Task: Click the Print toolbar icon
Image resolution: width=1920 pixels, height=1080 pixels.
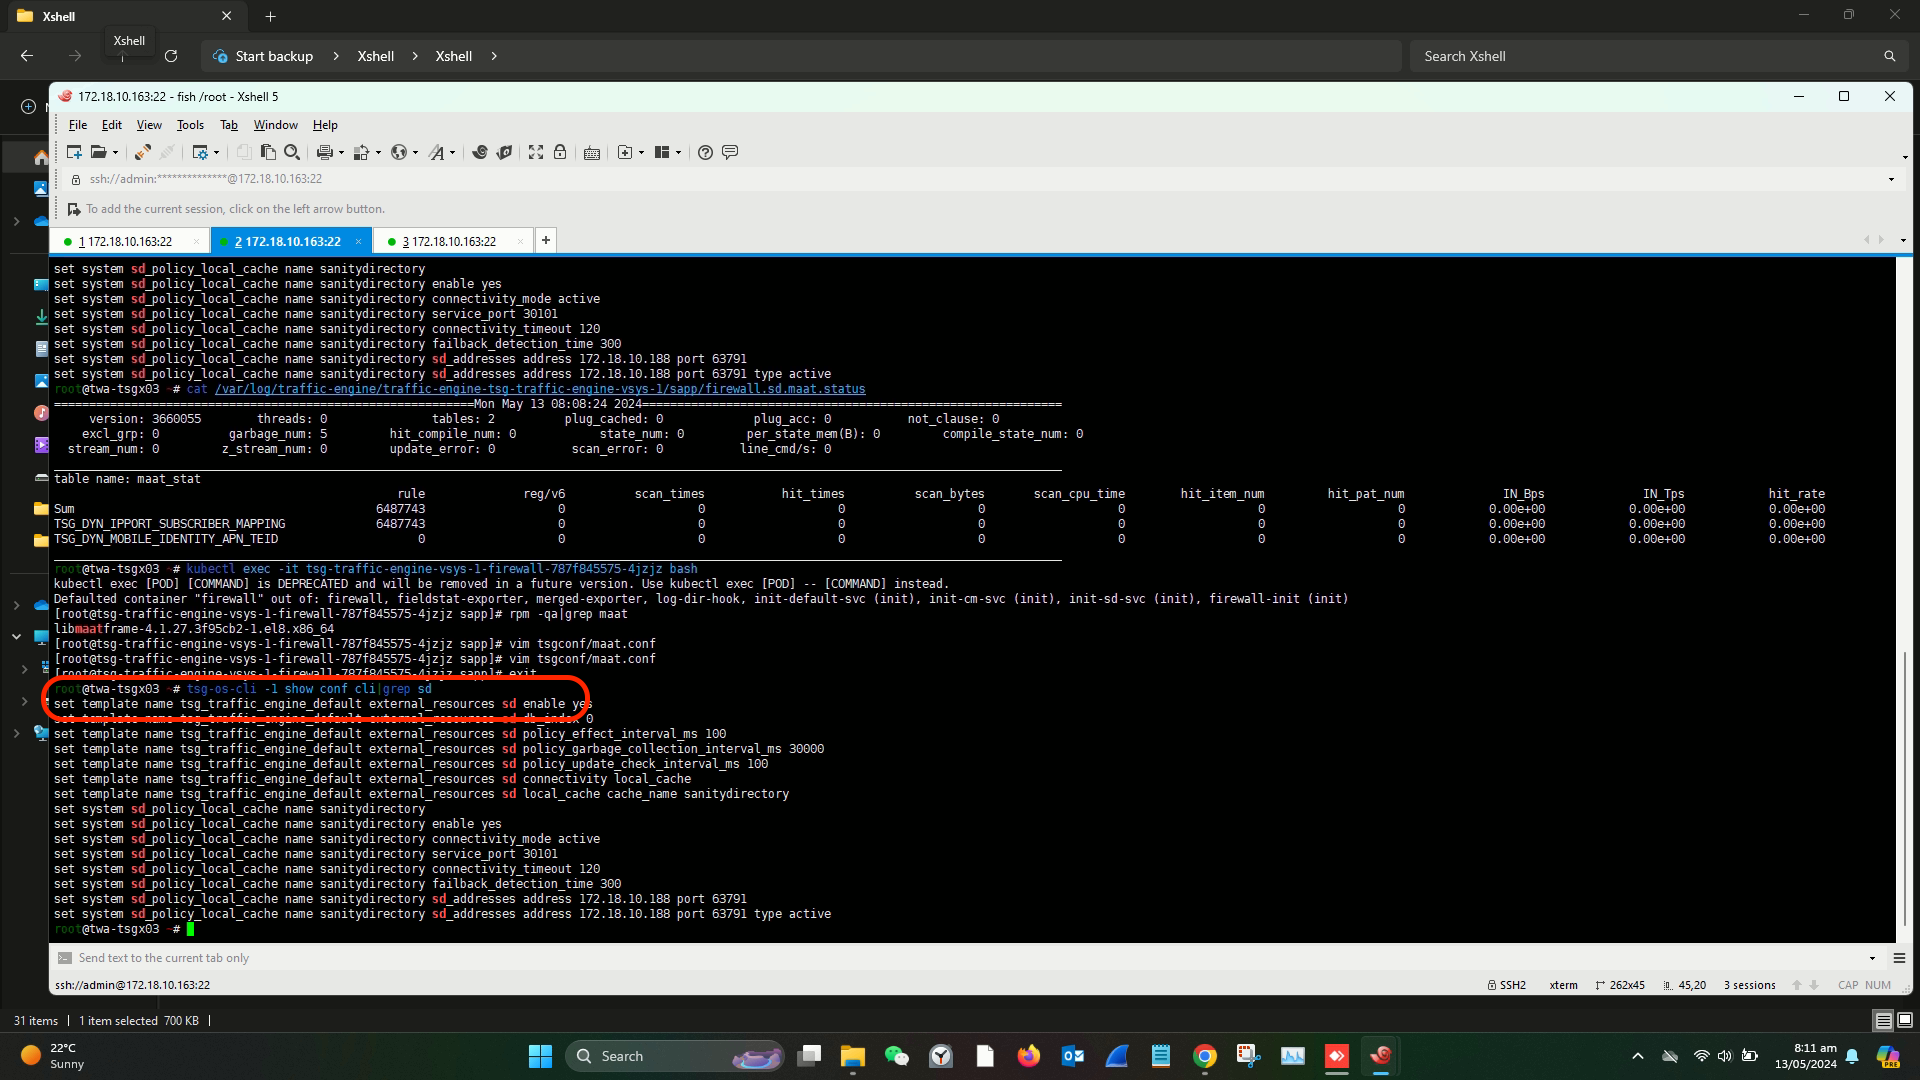Action: pyautogui.click(x=324, y=152)
